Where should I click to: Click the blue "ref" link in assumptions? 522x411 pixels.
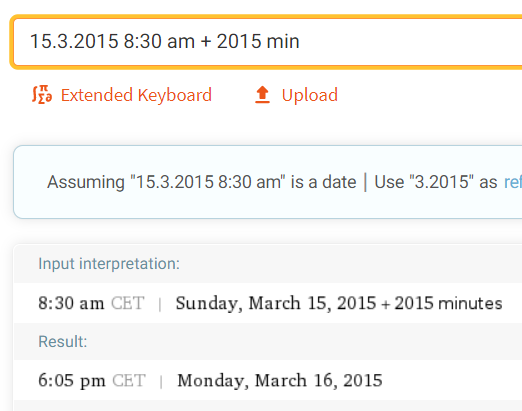(x=513, y=182)
